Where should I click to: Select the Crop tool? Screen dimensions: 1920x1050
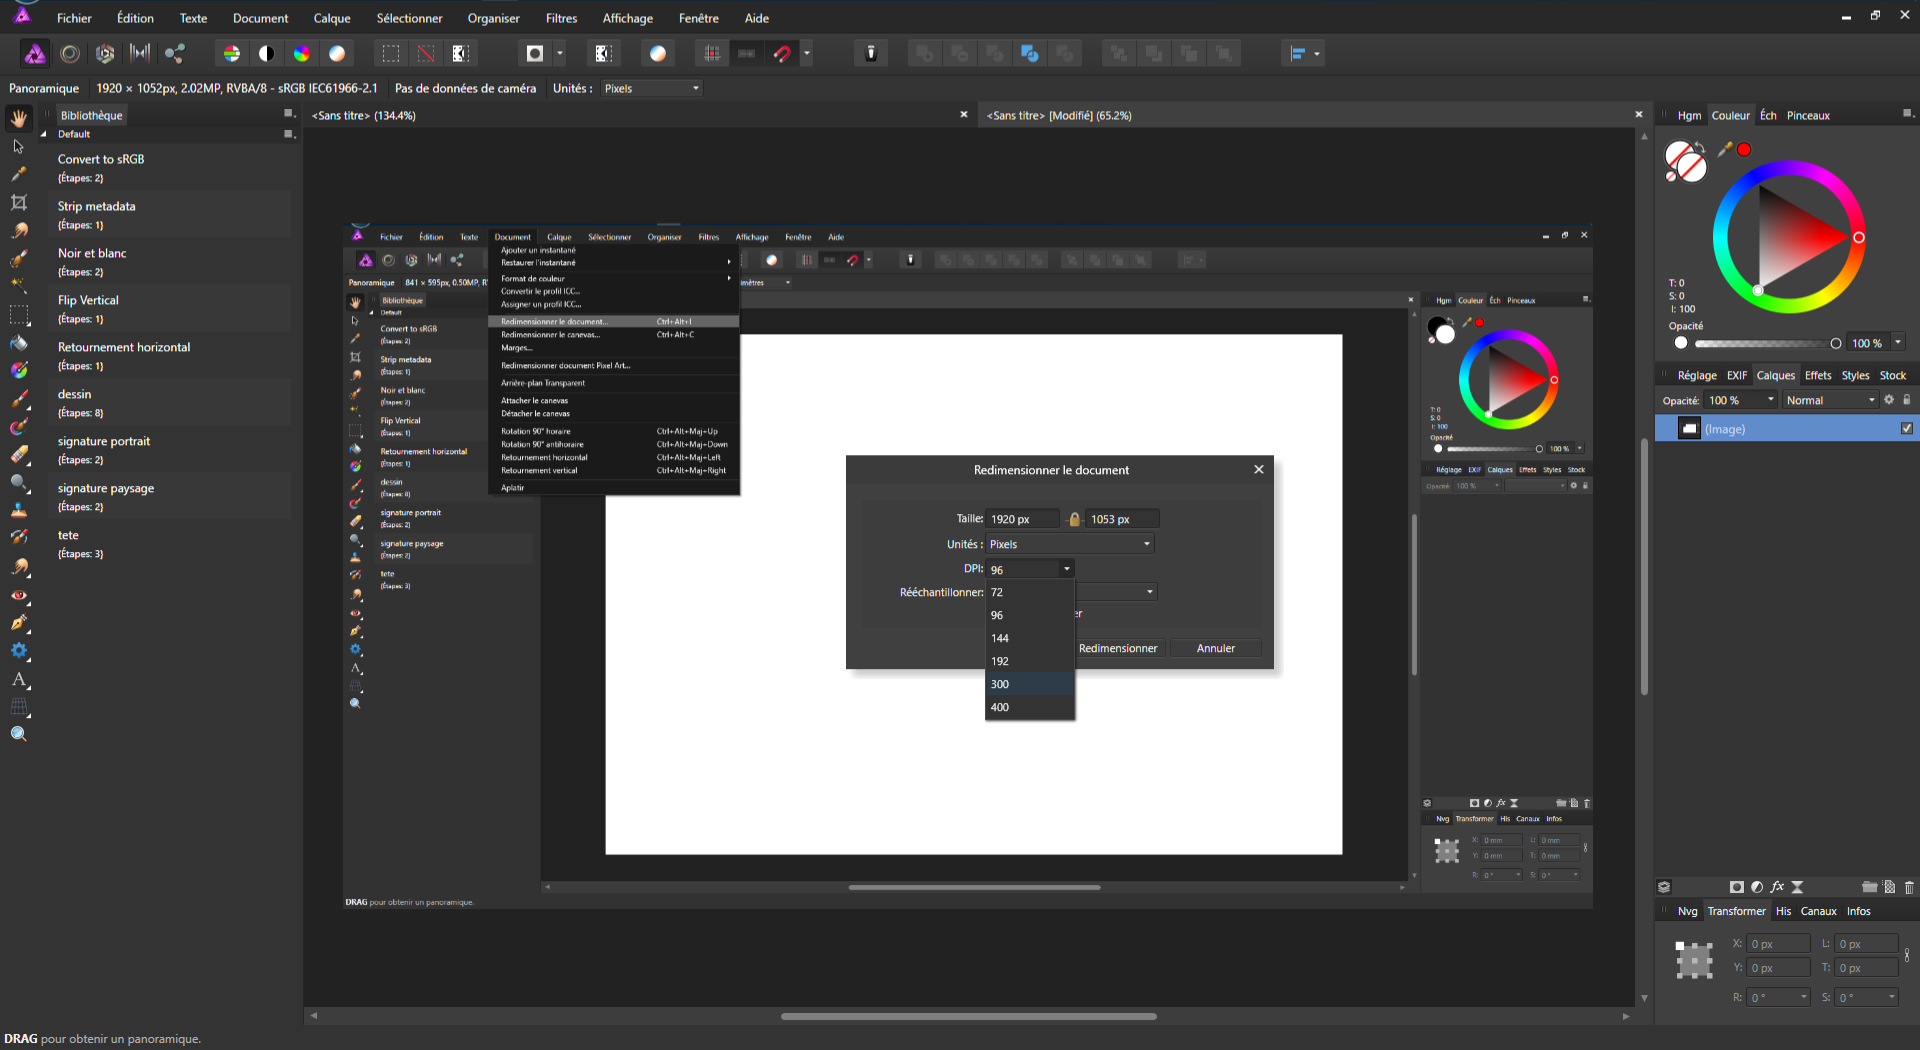19,202
